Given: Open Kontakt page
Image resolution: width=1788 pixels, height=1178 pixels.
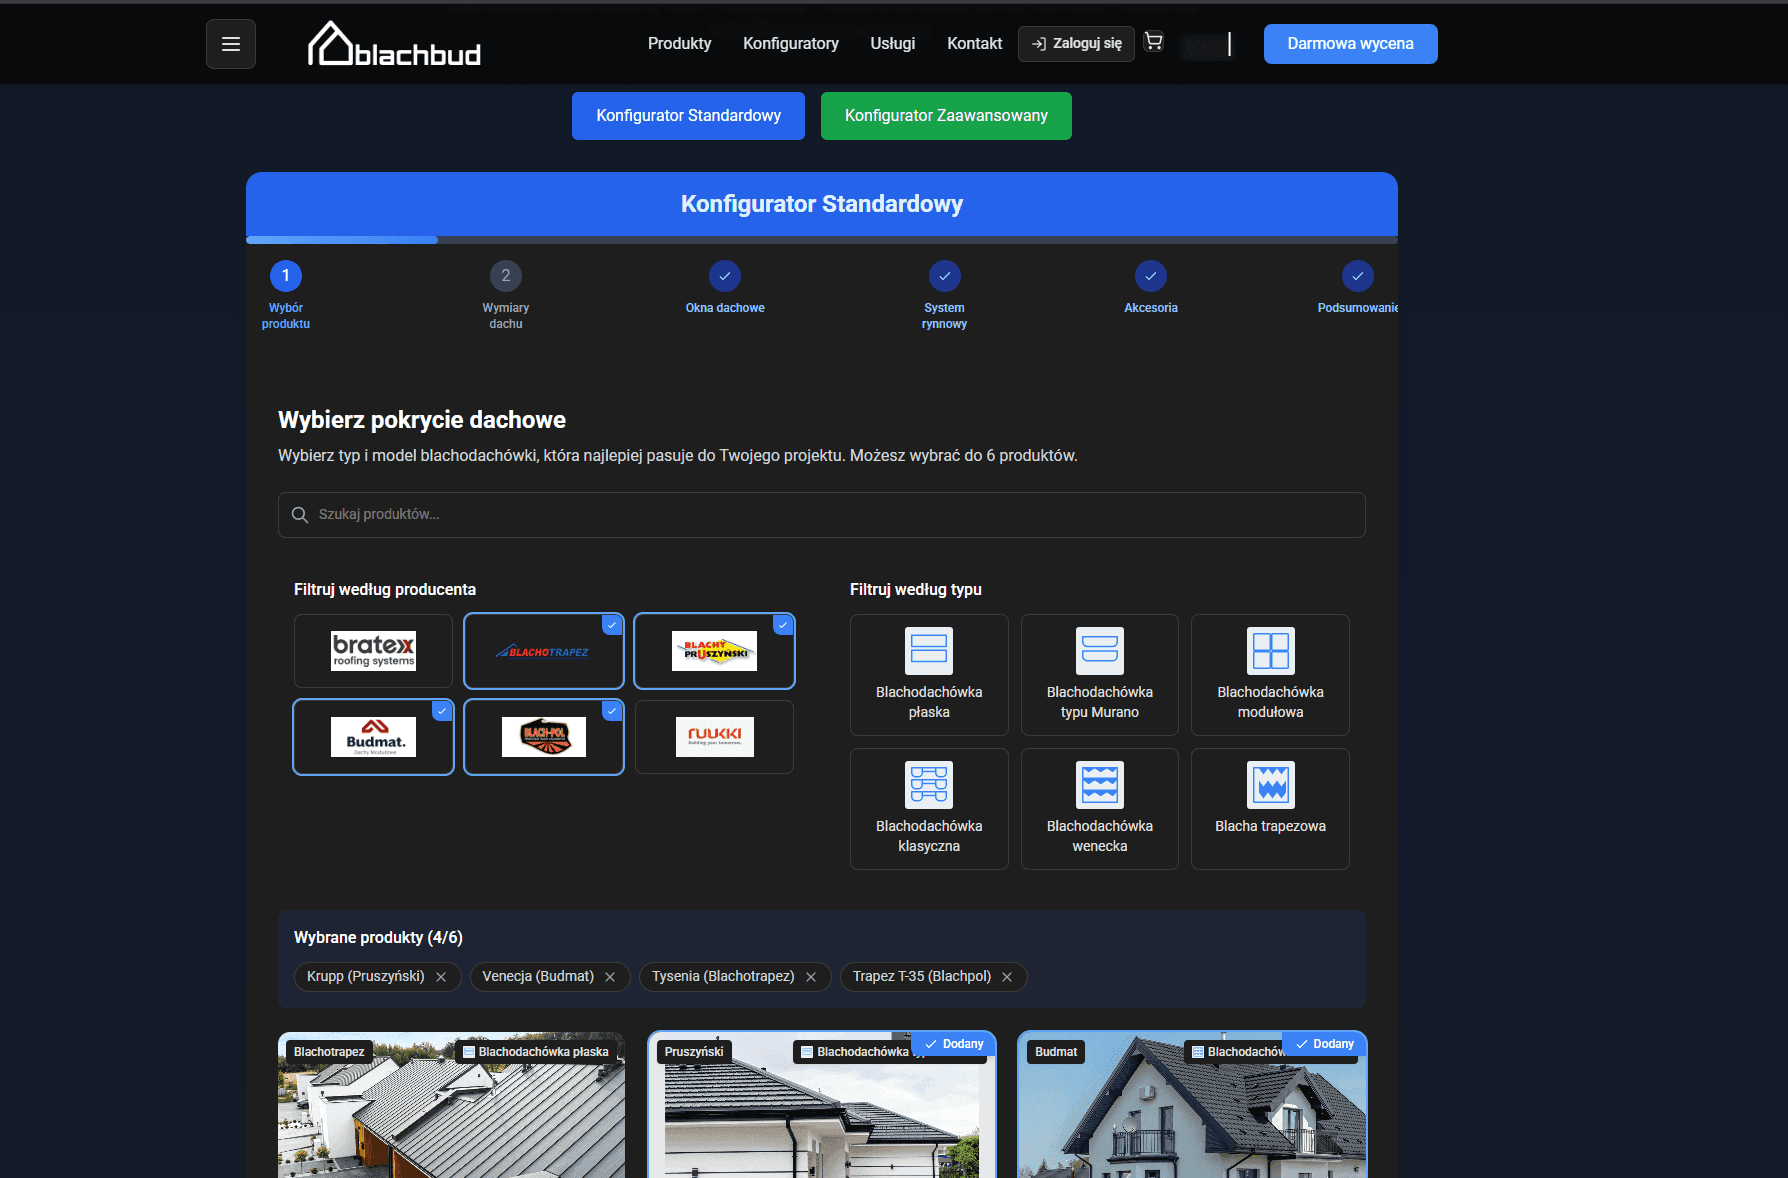Looking at the screenshot, I should point(974,44).
